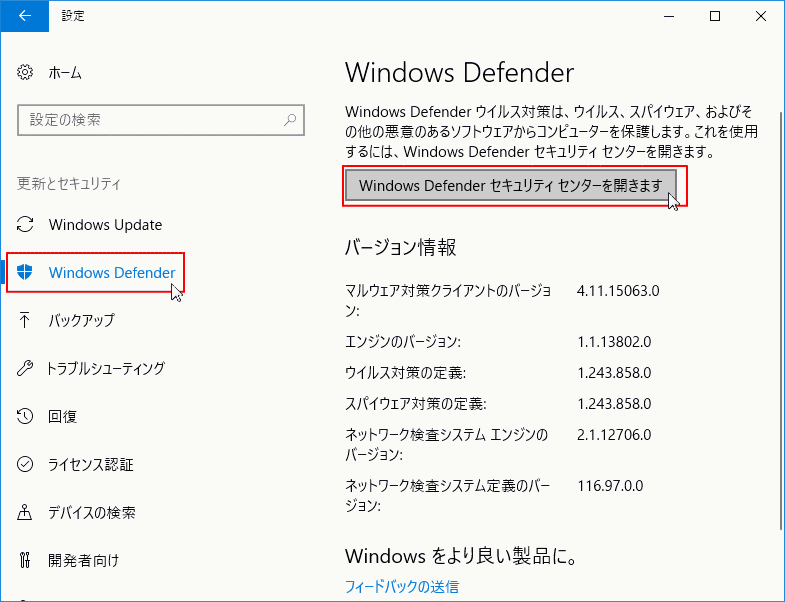Open バックアップ settings

(x=81, y=320)
